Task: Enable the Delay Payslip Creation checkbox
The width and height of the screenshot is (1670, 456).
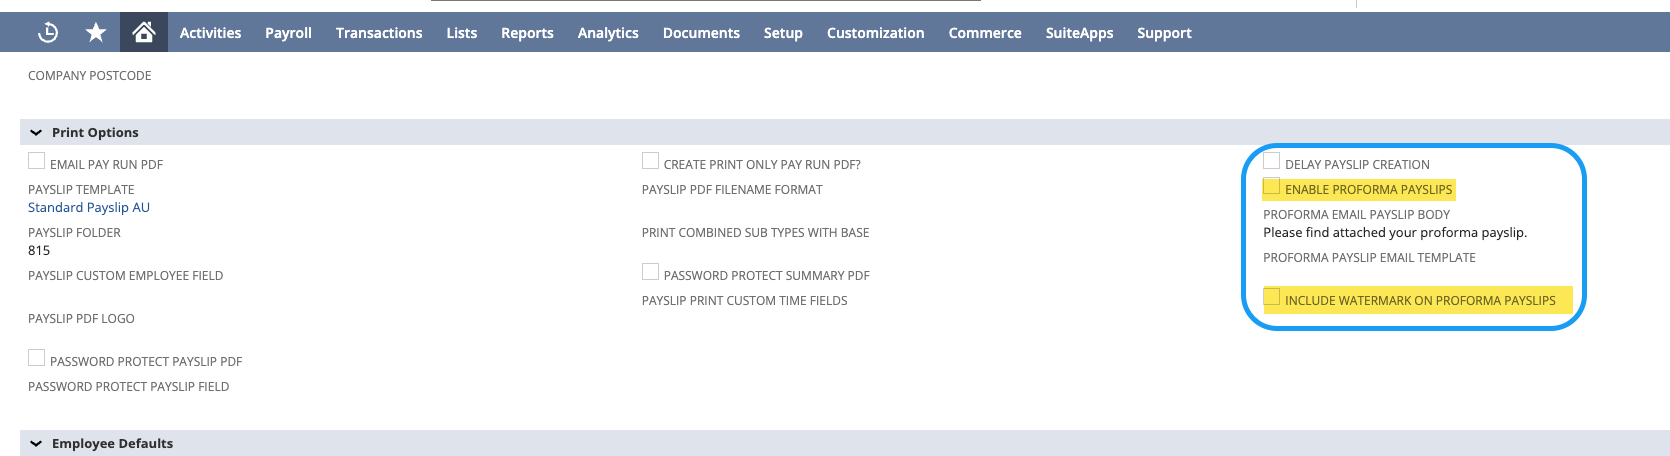Action: (x=1272, y=161)
